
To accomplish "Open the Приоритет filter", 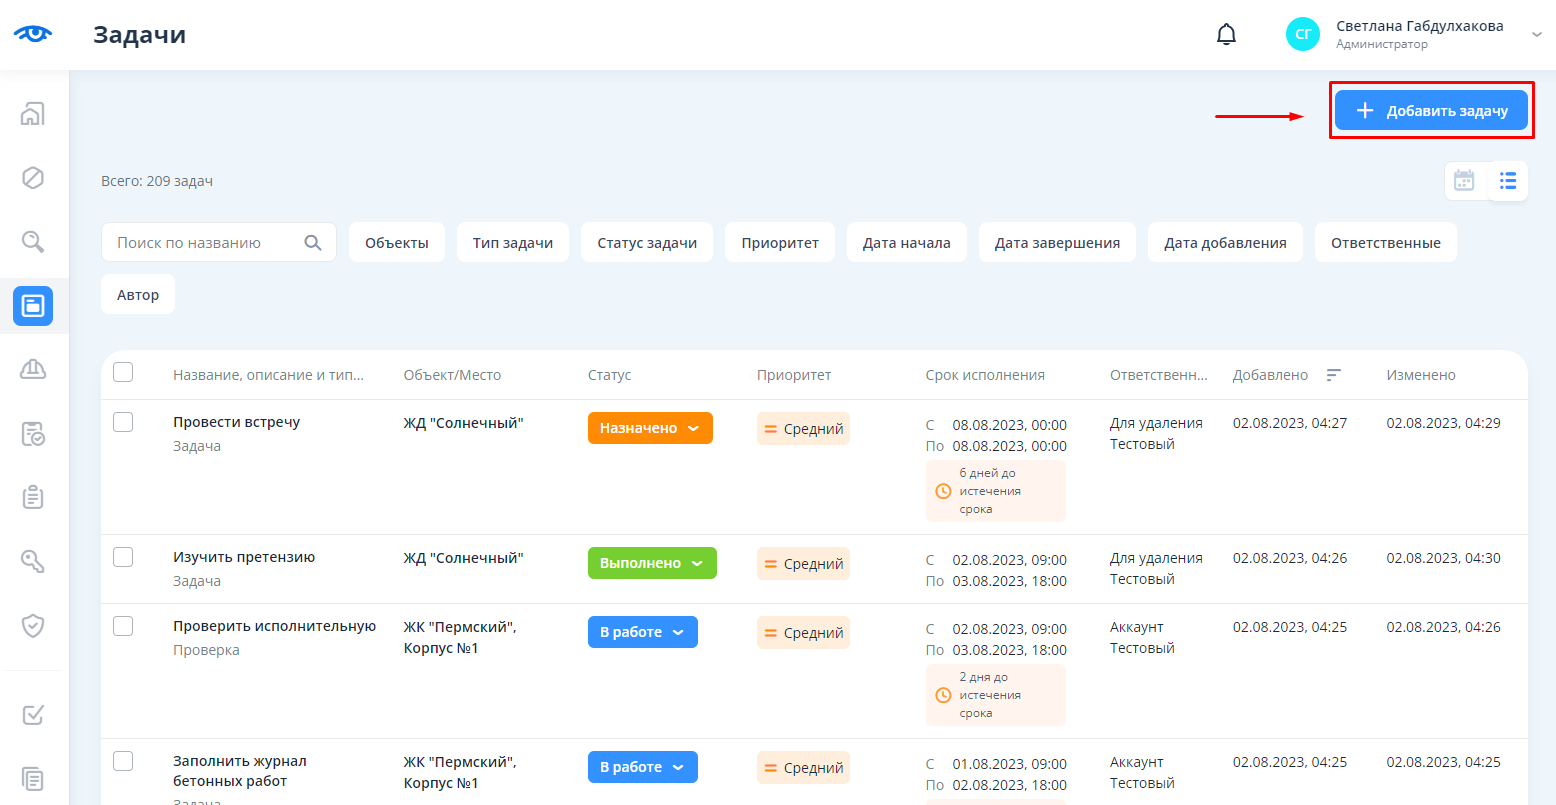I will click(x=780, y=243).
